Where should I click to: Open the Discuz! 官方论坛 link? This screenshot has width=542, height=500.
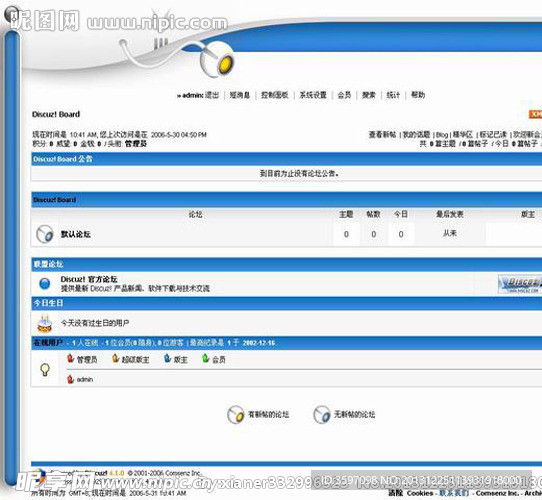(x=89, y=279)
